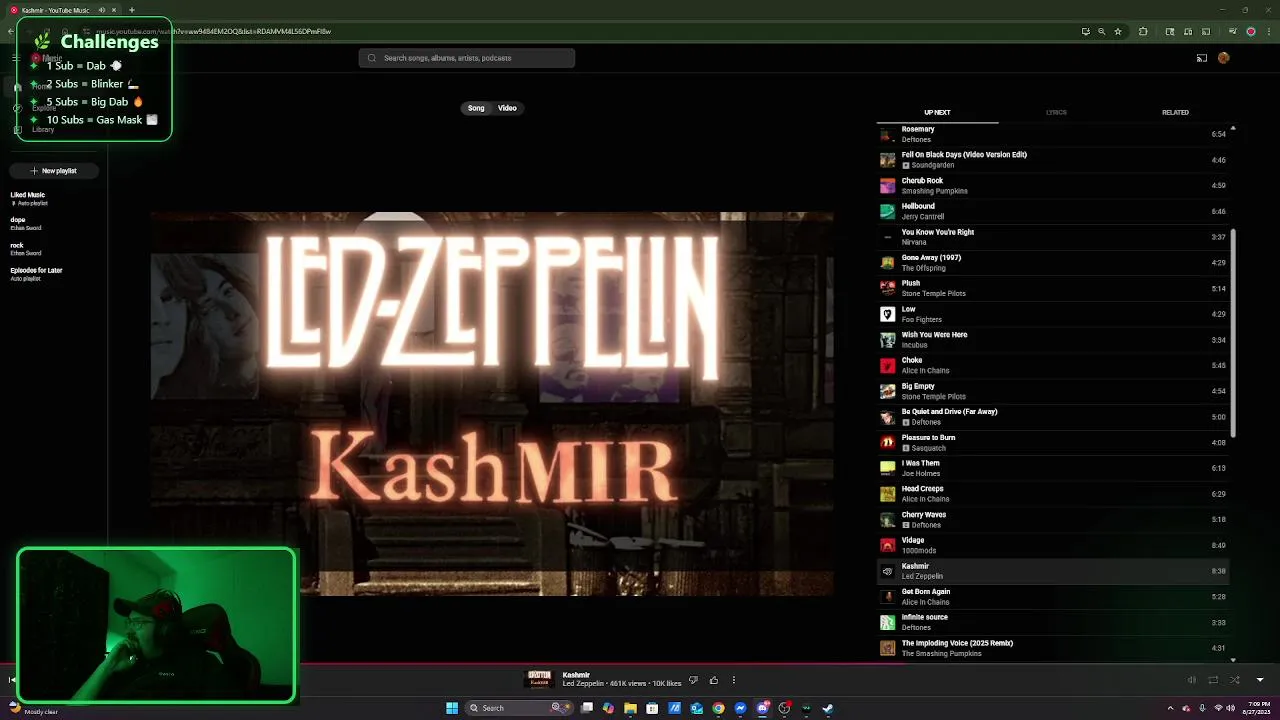This screenshot has width=1280, height=720.
Task: Click the now-playing Kashmir queue row
Action: (1054, 571)
